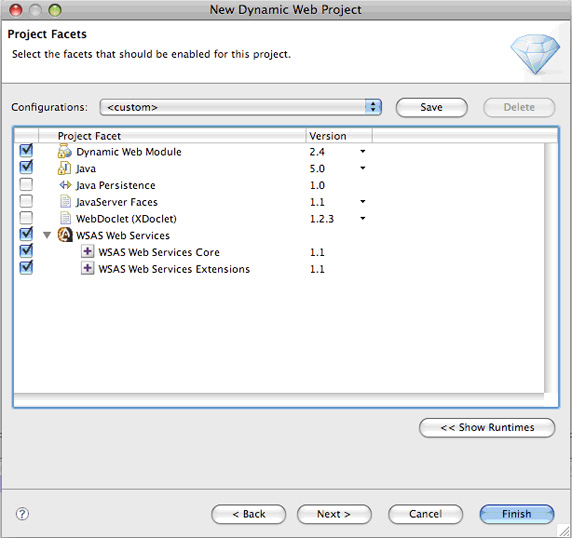Click the Save configuration button
The image size is (572, 538).
(432, 107)
